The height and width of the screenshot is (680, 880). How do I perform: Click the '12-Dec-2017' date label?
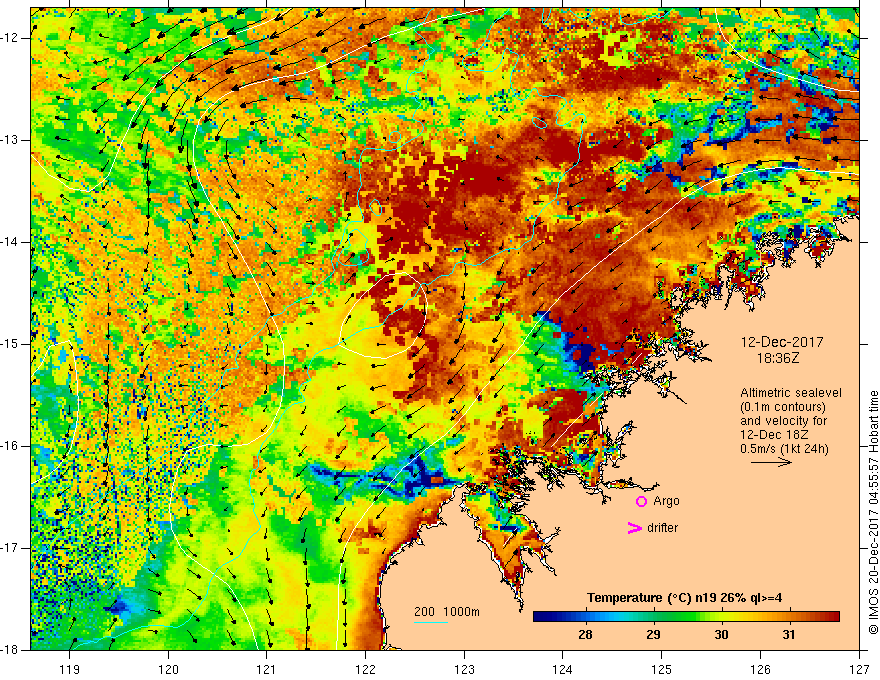(x=782, y=342)
